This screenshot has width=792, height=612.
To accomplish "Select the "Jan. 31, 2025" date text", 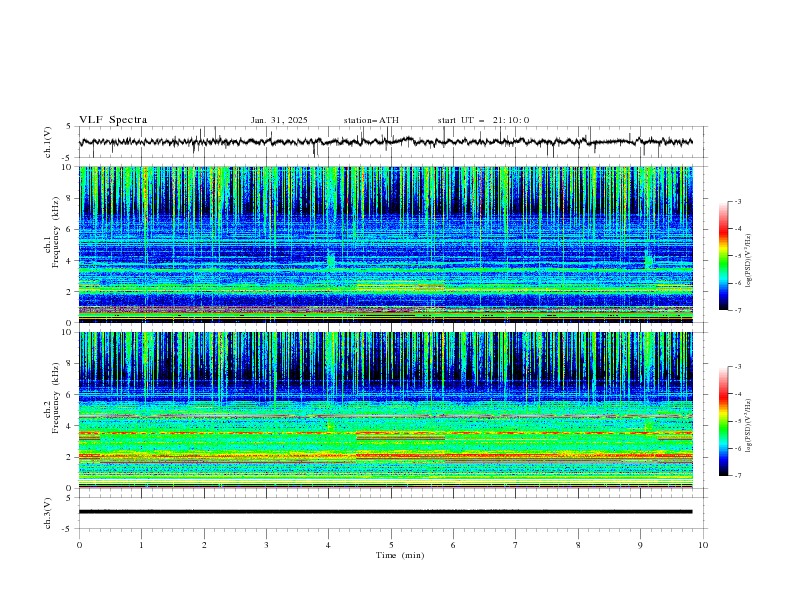I will [279, 120].
